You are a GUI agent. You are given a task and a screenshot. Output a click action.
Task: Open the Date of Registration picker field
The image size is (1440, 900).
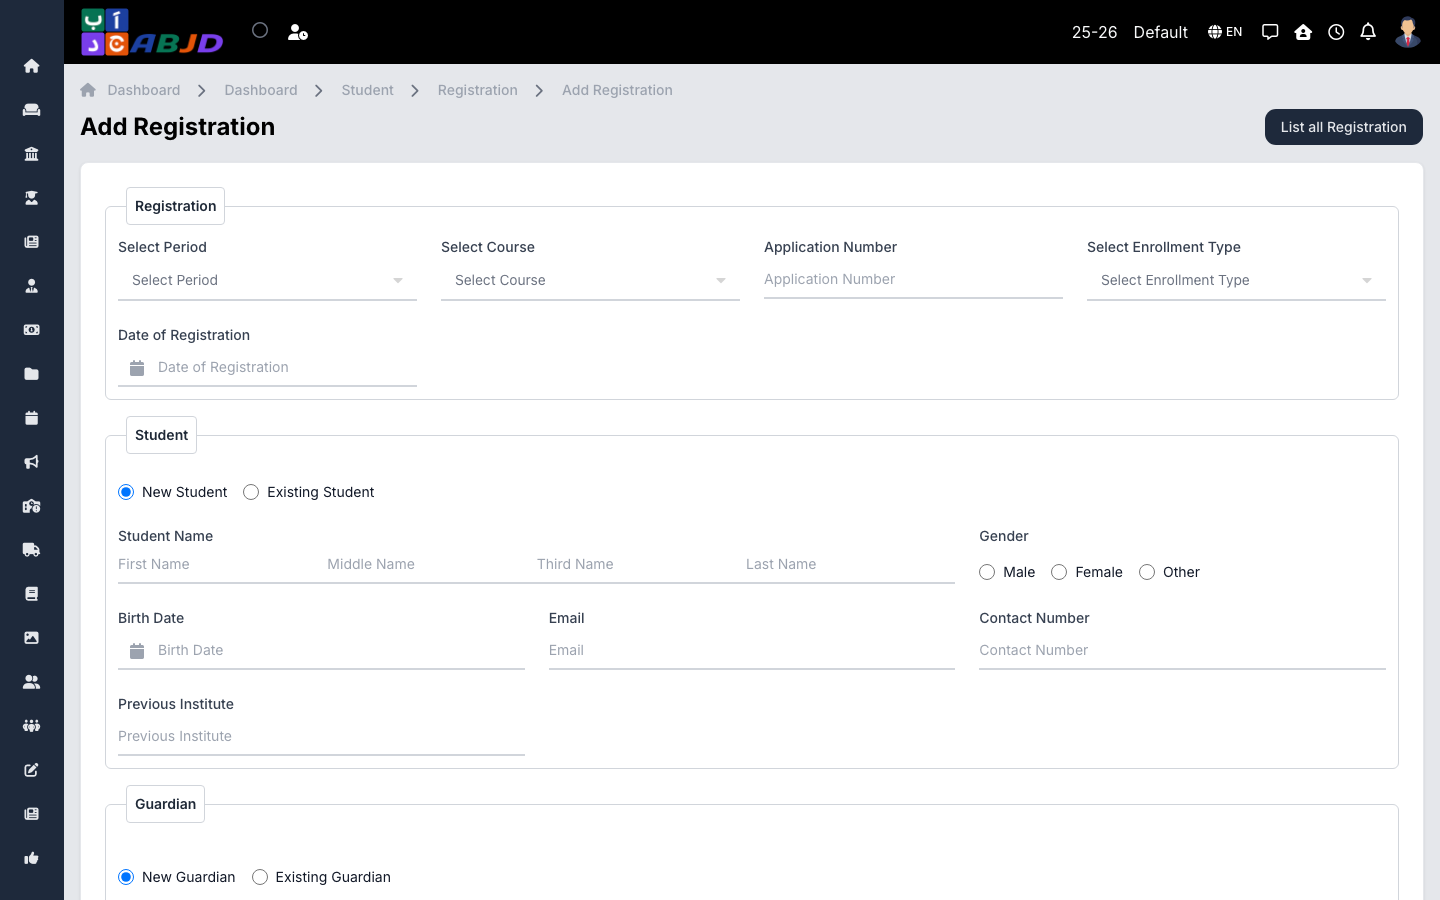[x=267, y=367]
